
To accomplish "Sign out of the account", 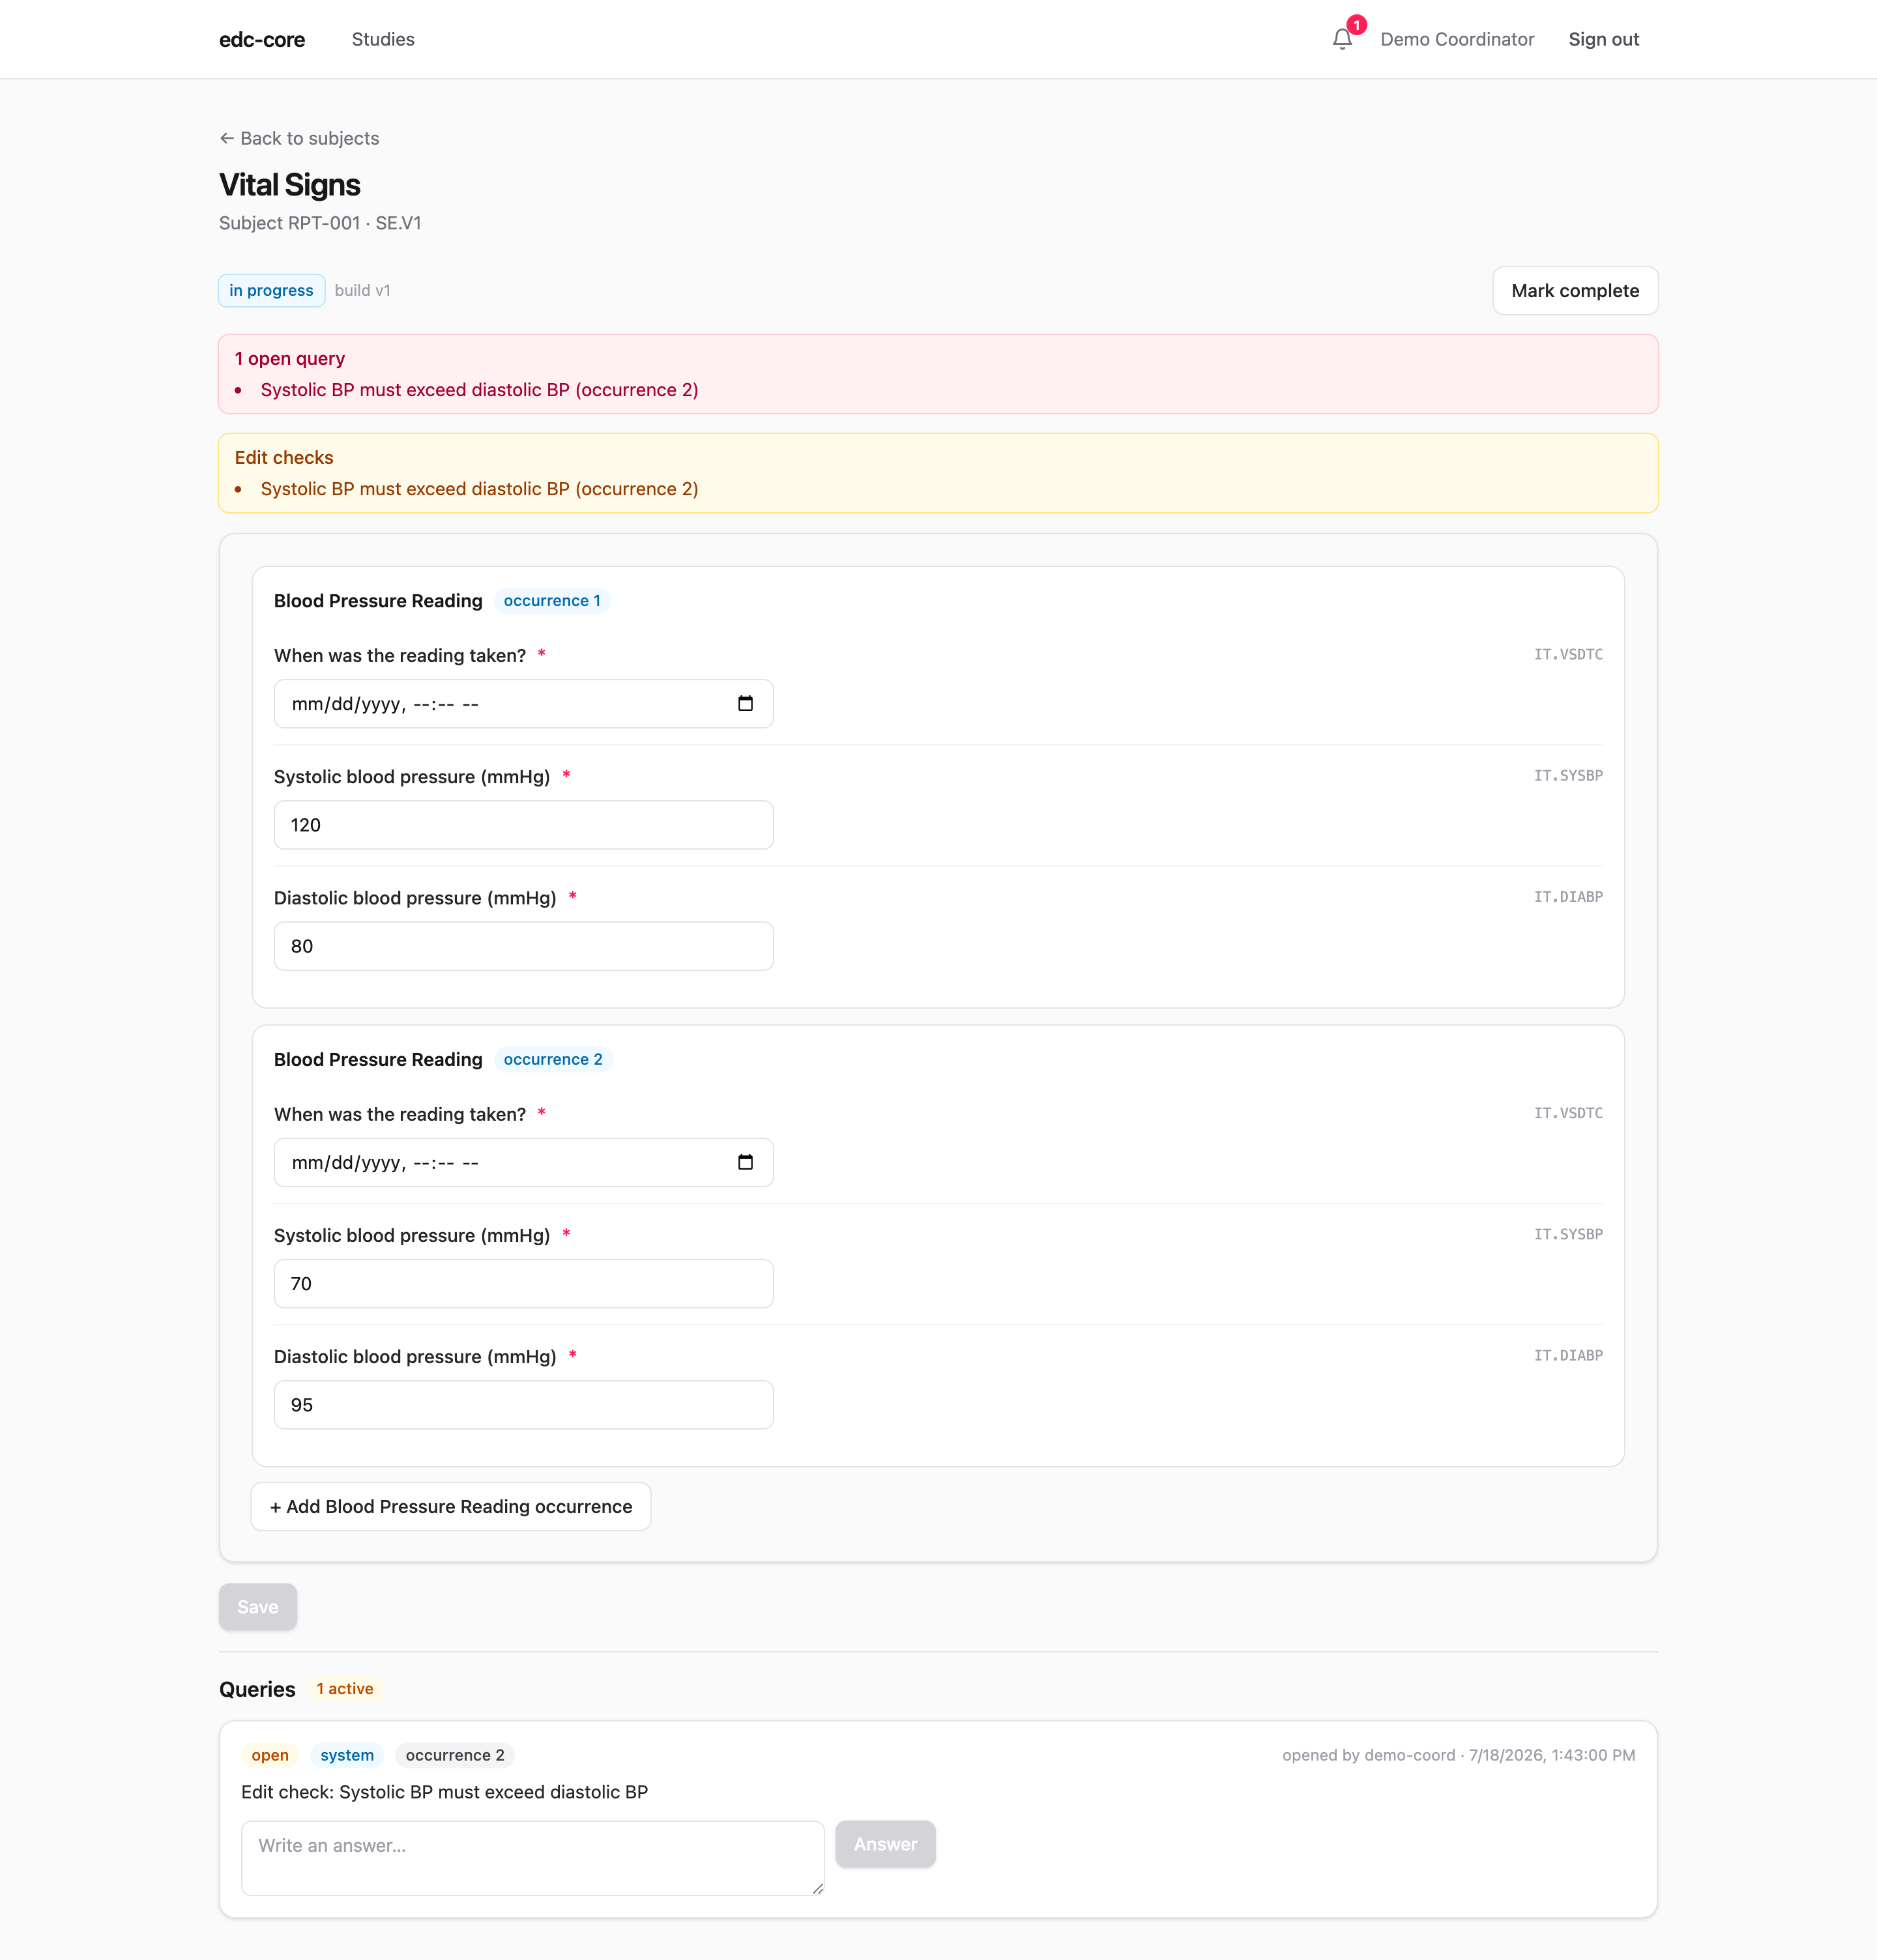I will point(1603,39).
